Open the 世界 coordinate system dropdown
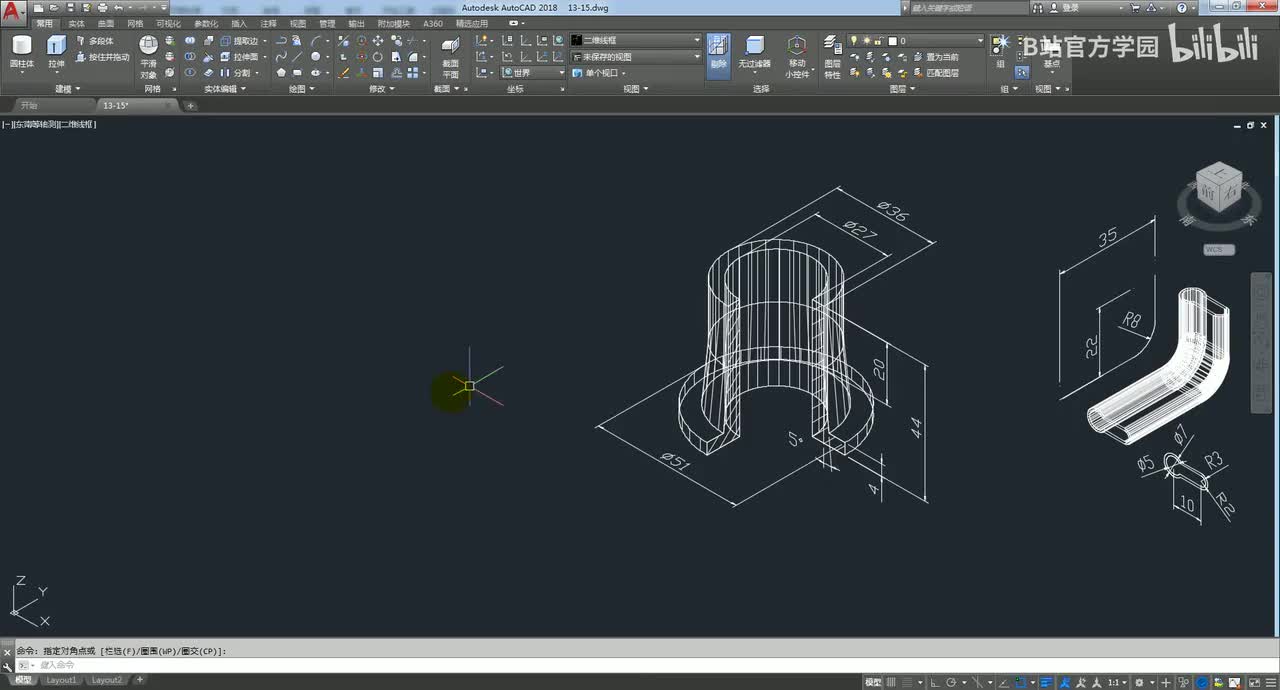This screenshot has height=690, width=1280. pos(533,73)
